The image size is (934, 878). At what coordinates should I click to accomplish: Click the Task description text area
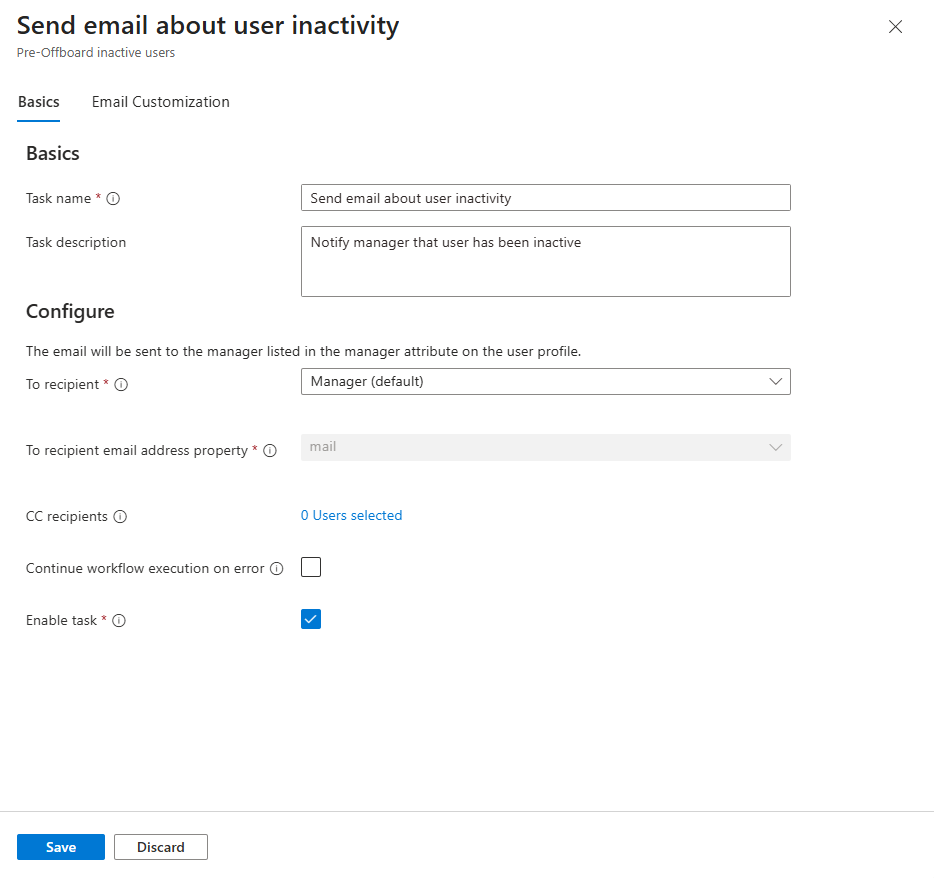tap(545, 260)
